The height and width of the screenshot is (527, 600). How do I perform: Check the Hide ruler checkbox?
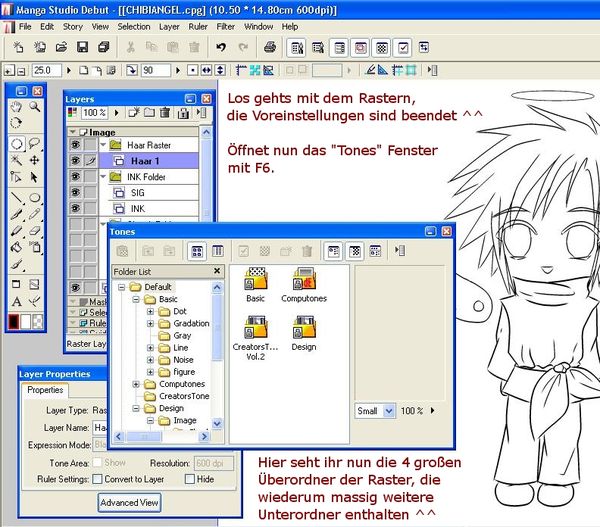click(190, 479)
